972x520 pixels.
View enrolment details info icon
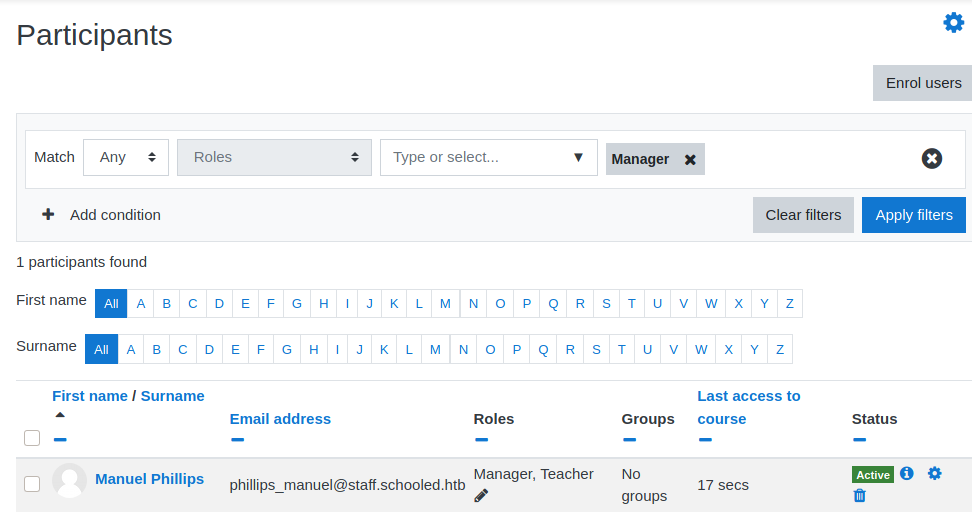pyautogui.click(x=907, y=473)
